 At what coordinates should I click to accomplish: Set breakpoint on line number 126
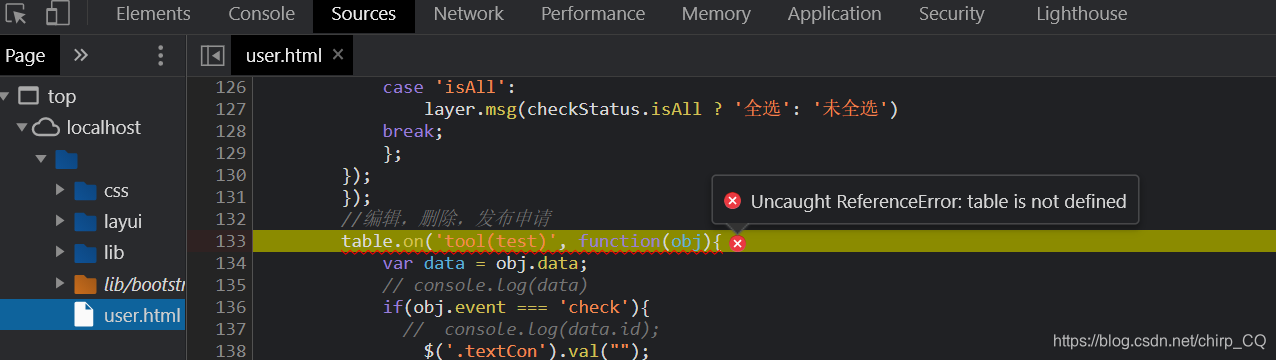tap(231, 87)
